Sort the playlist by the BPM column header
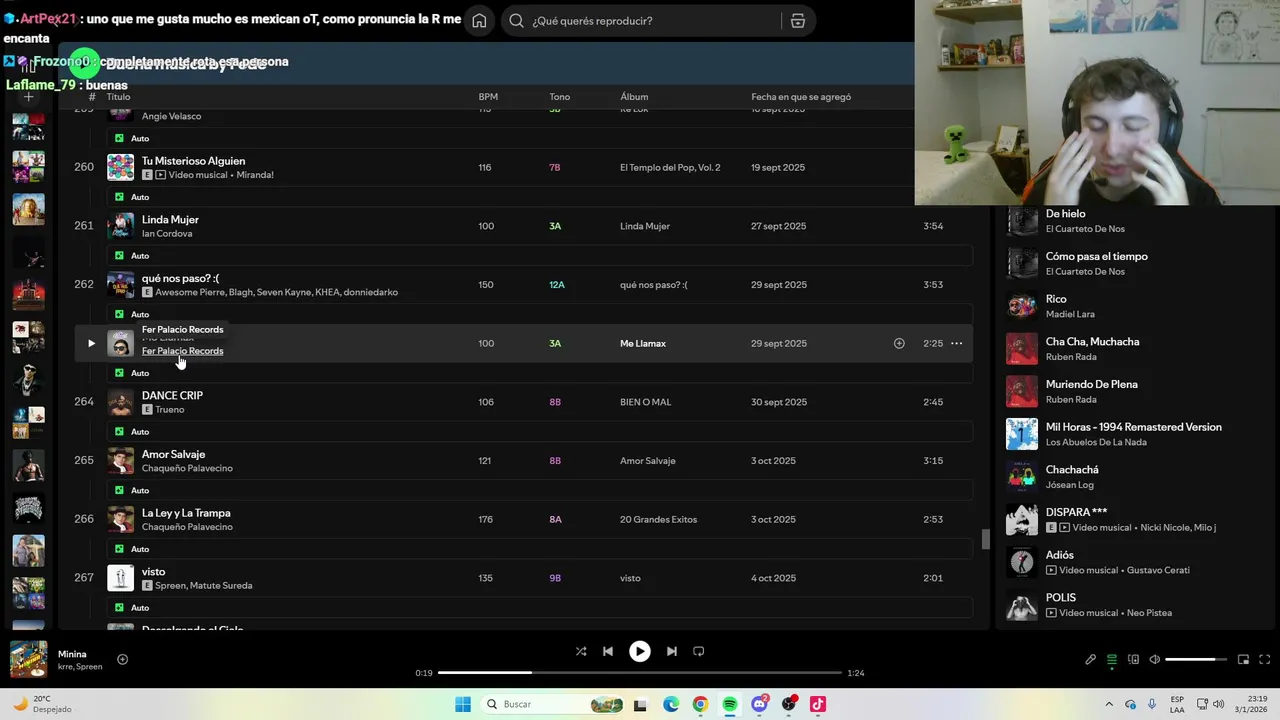The width and height of the screenshot is (1280, 720). click(488, 97)
